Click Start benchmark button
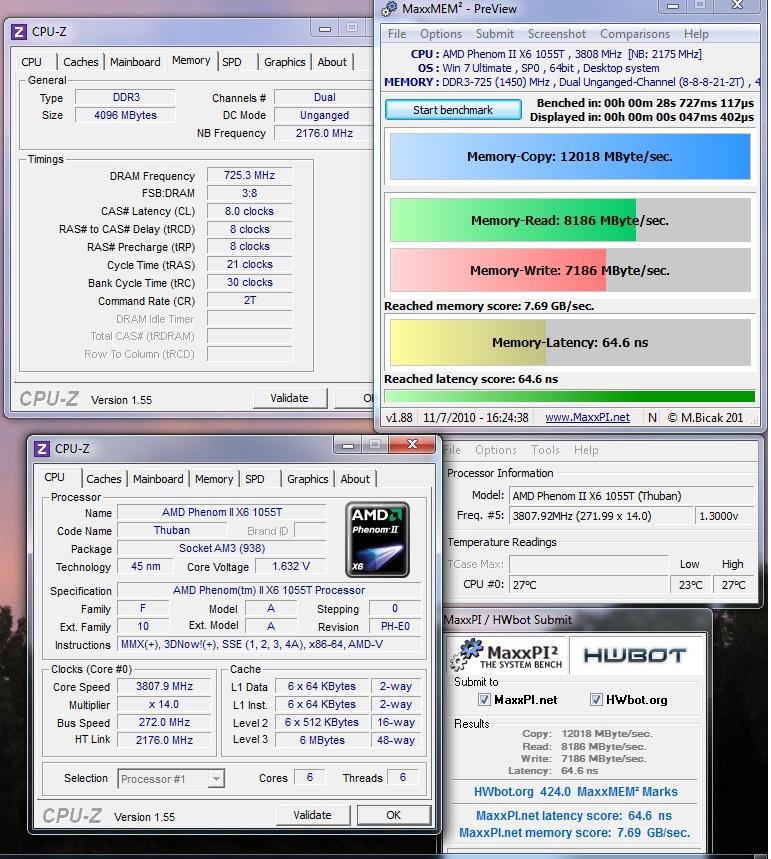 [453, 110]
